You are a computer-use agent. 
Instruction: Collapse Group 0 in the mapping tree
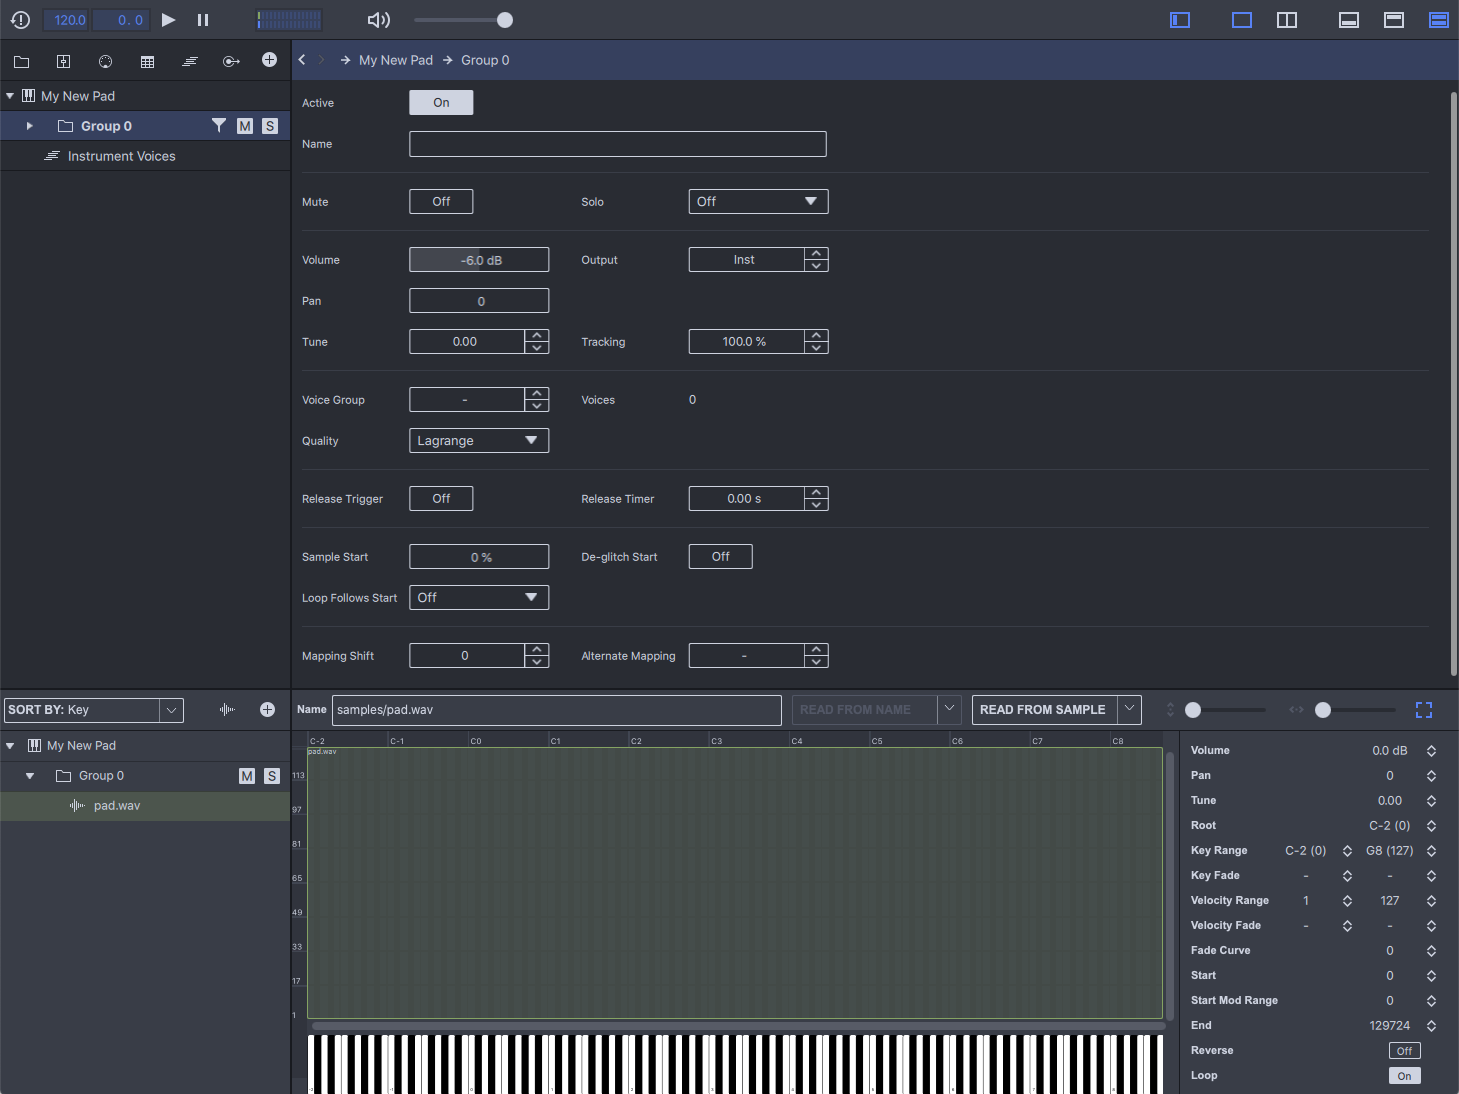(30, 776)
